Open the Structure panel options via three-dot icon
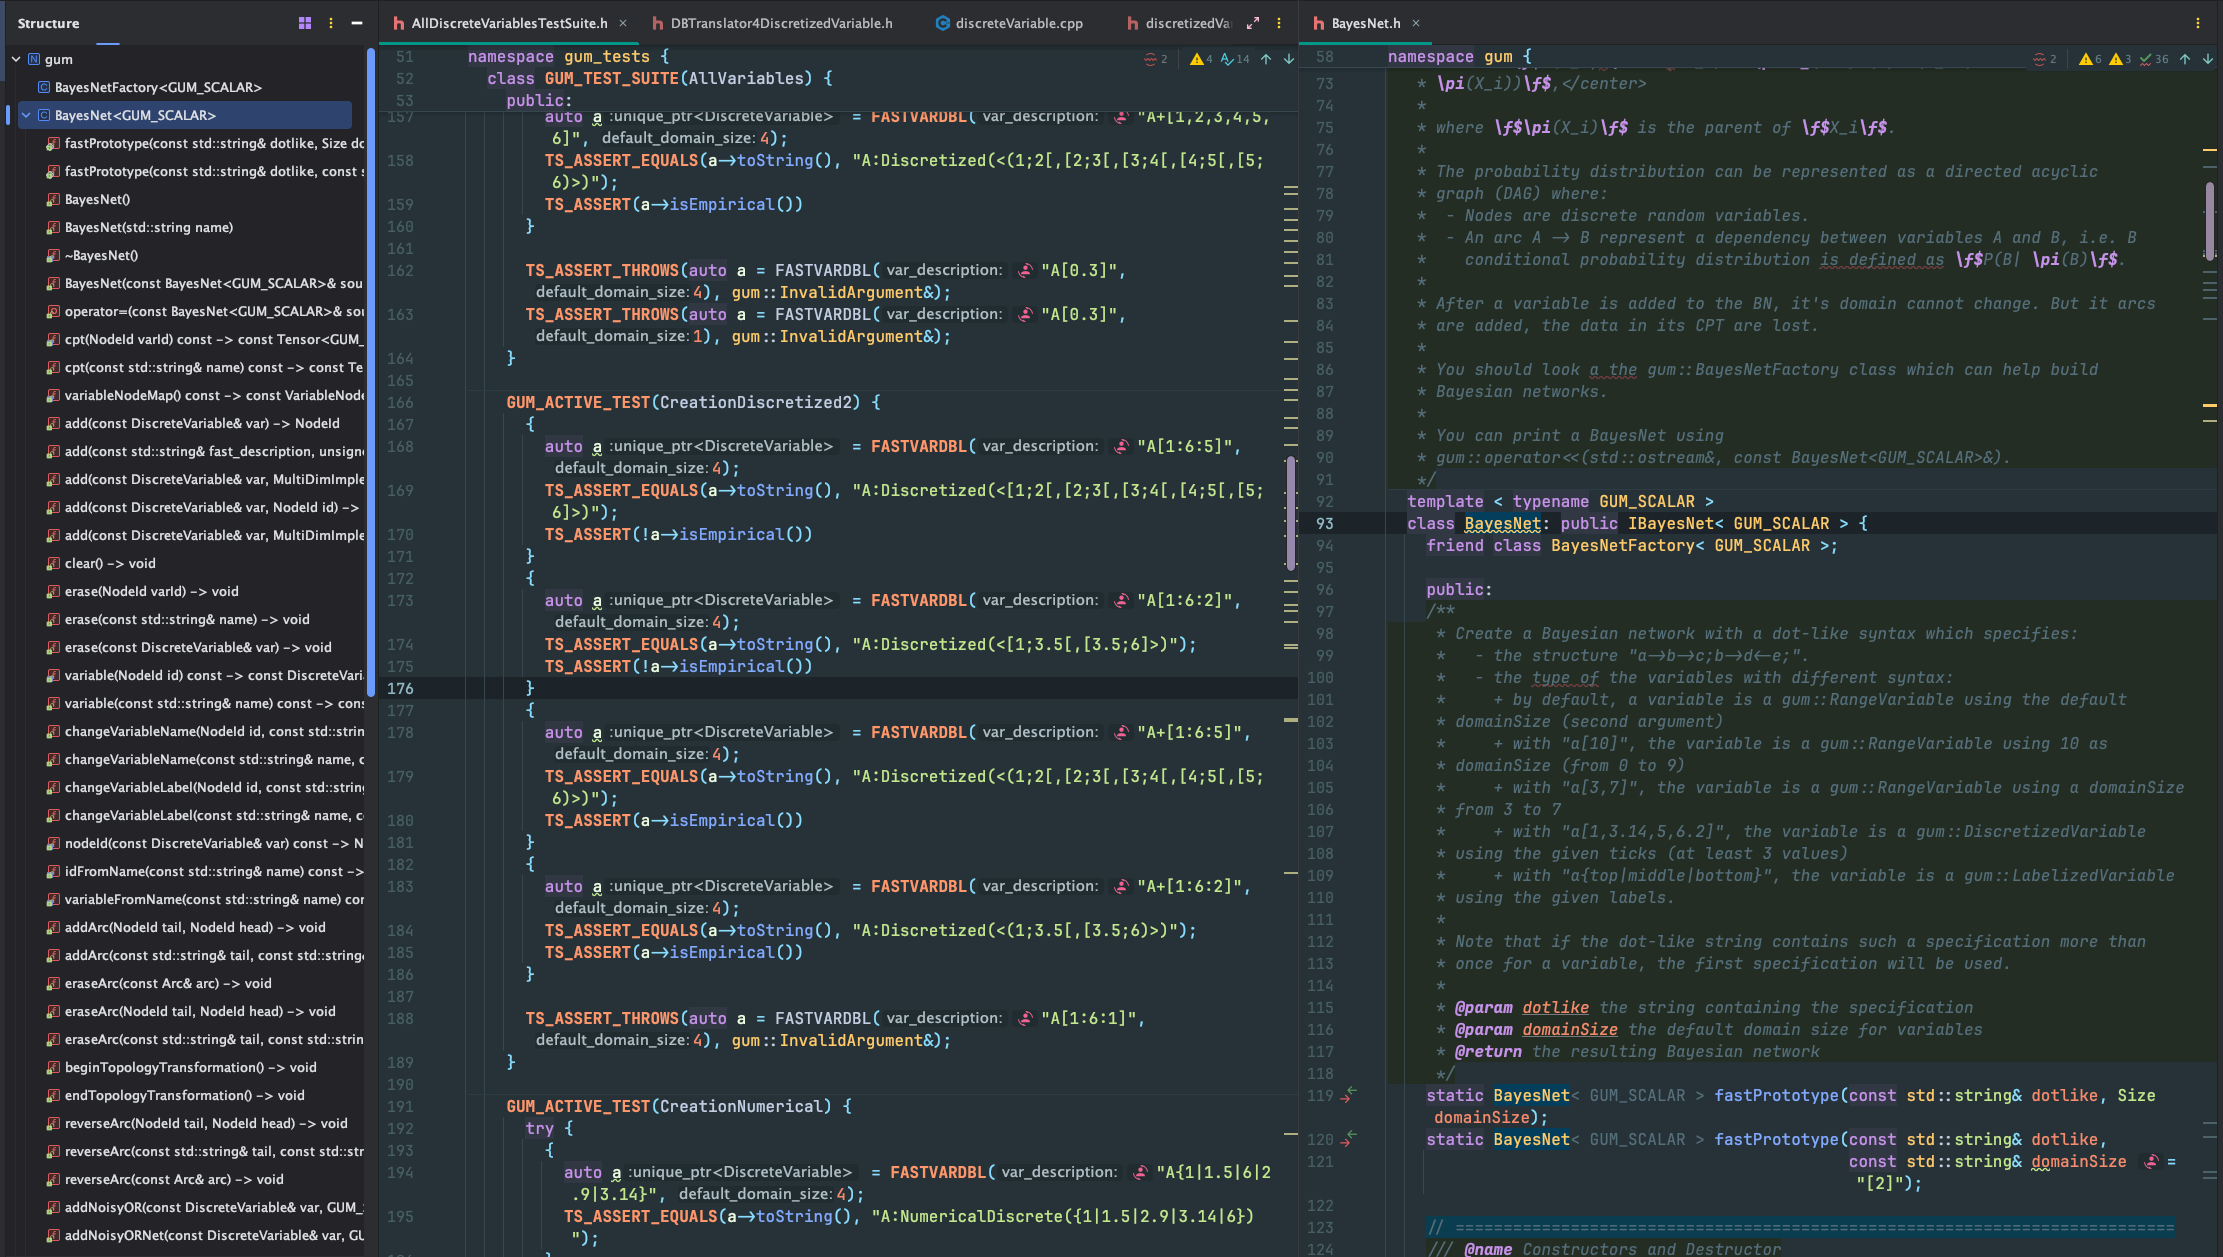This screenshot has width=2223, height=1257. [x=331, y=22]
